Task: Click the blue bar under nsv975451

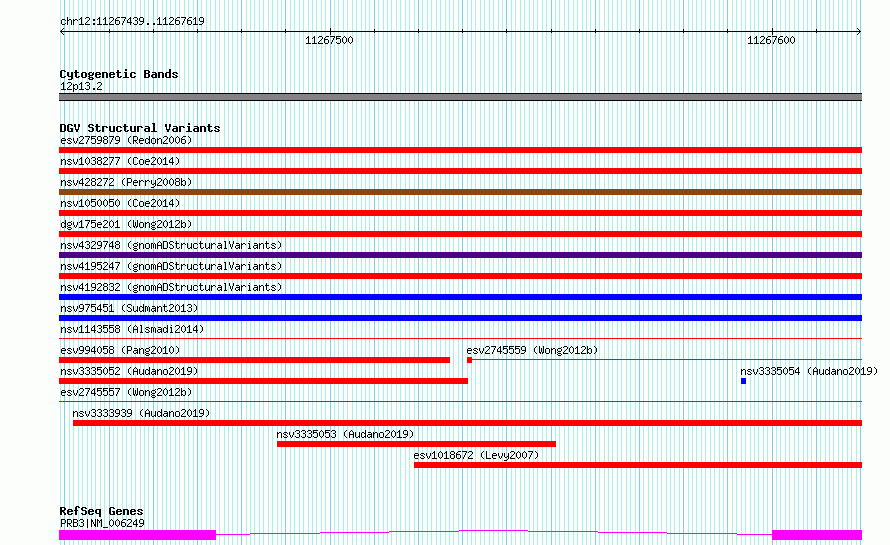Action: click(460, 318)
